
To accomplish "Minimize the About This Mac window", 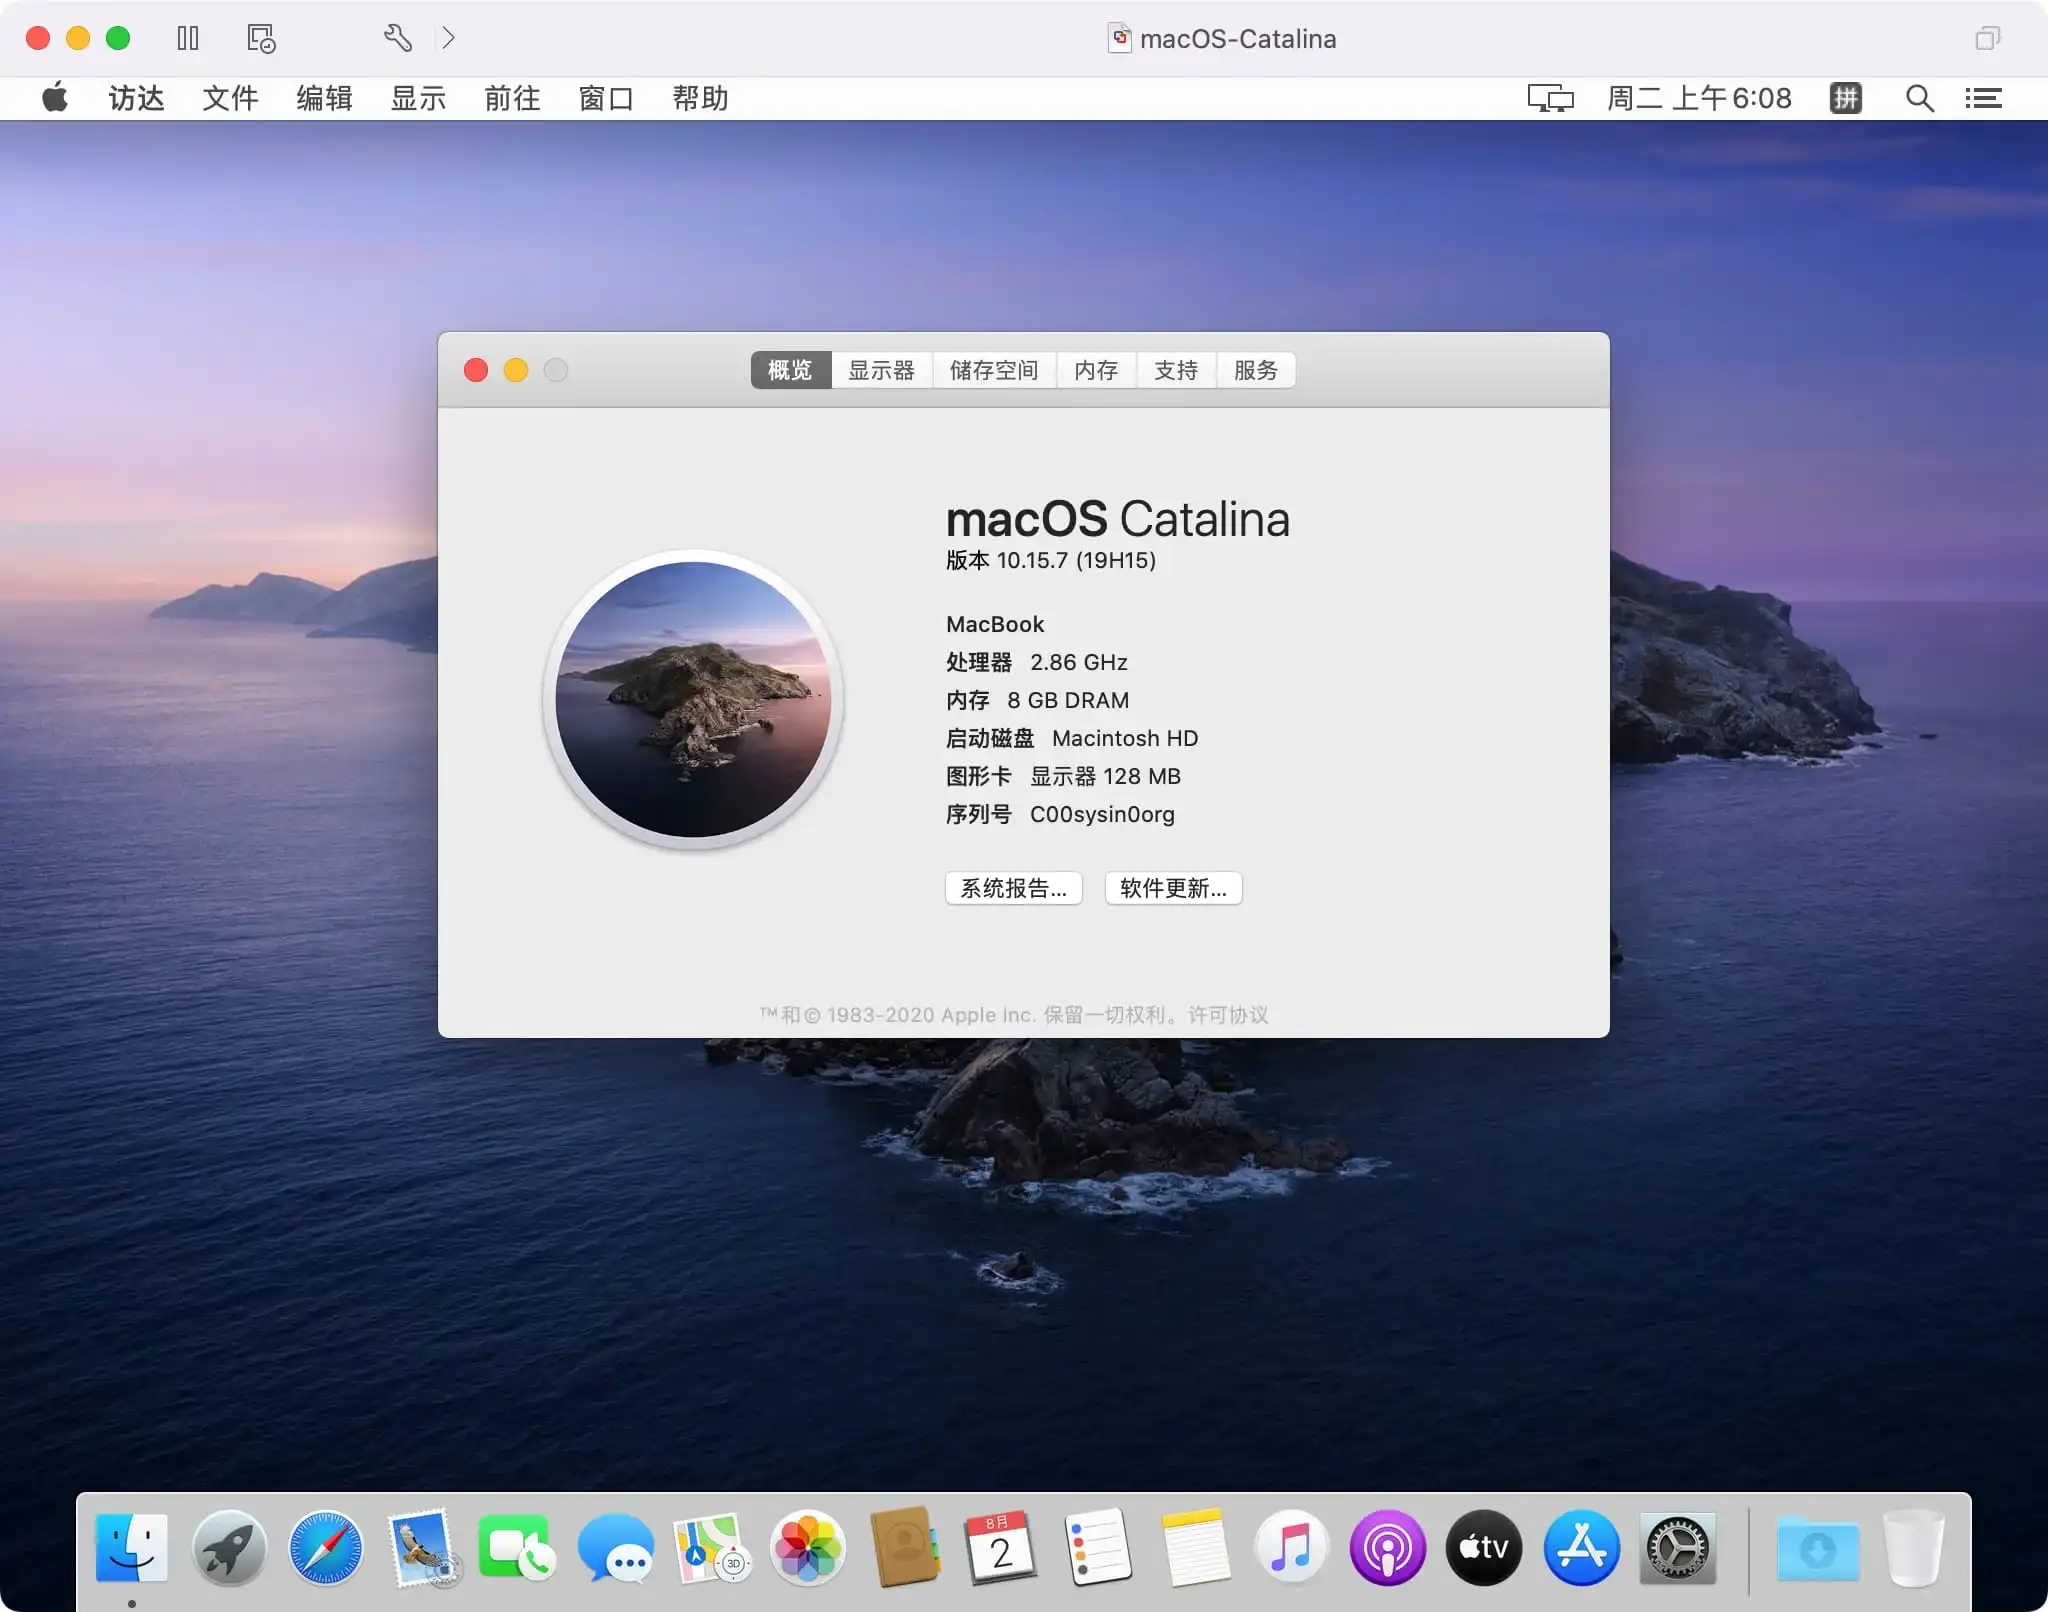I will click(516, 370).
